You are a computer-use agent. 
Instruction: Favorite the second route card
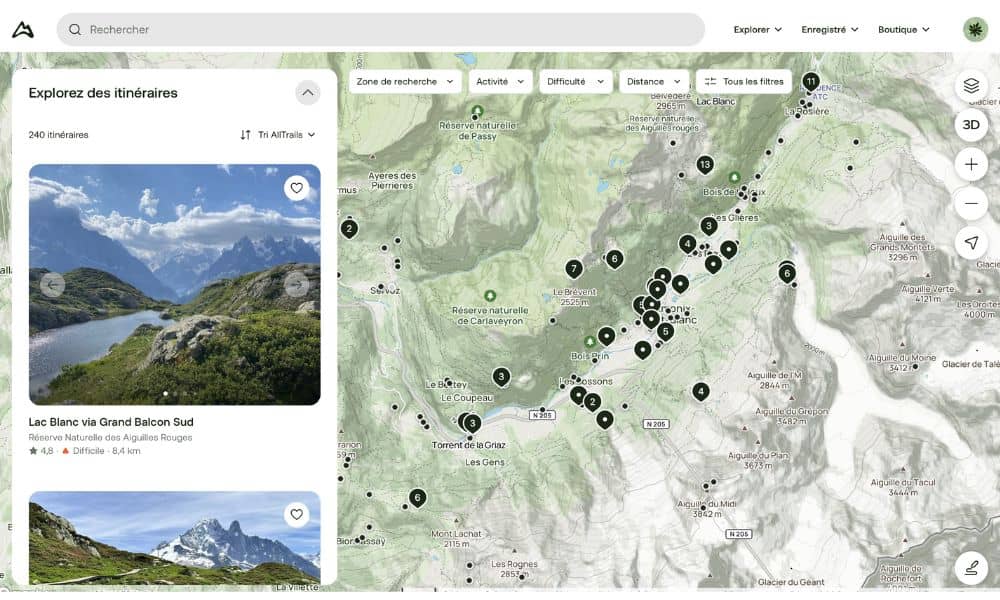click(x=296, y=515)
